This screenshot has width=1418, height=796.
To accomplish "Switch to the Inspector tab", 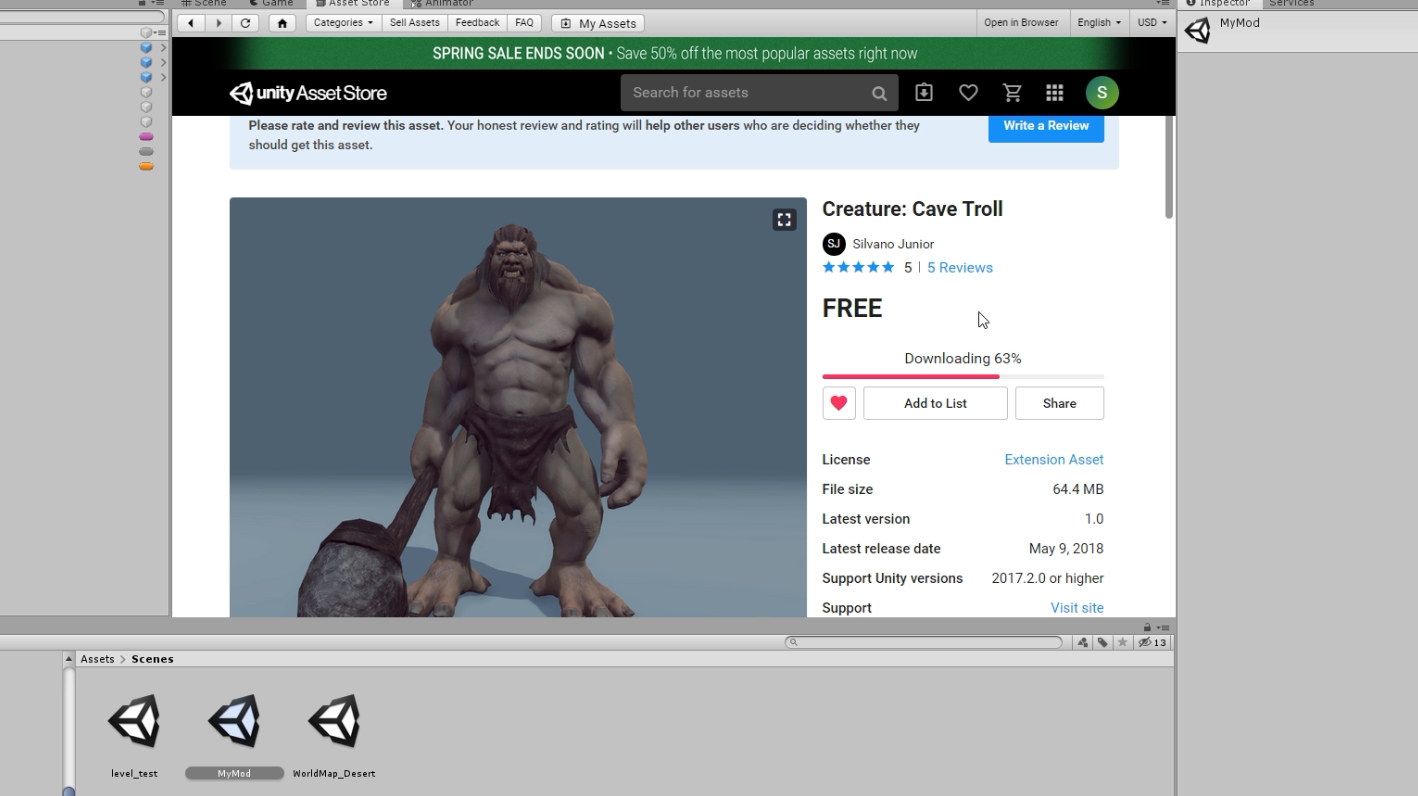I will click(1218, 3).
